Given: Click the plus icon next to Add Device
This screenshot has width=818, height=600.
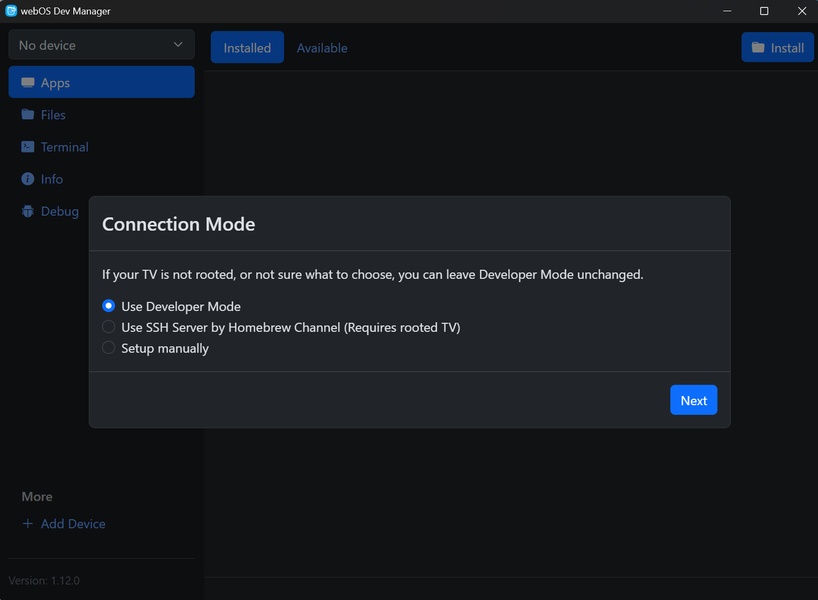Looking at the screenshot, I should point(28,524).
